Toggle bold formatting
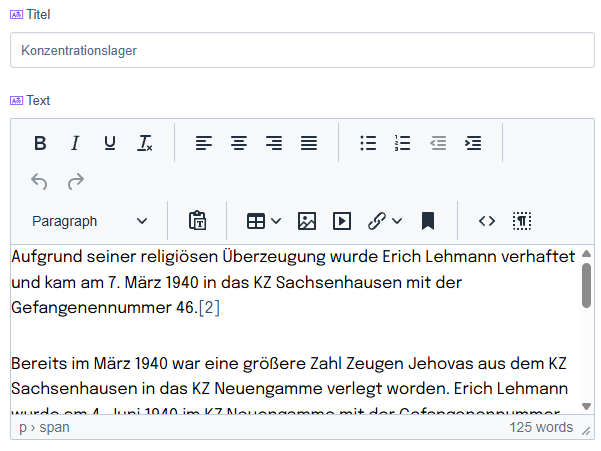Screen dimensions: 601x451 [x=40, y=143]
